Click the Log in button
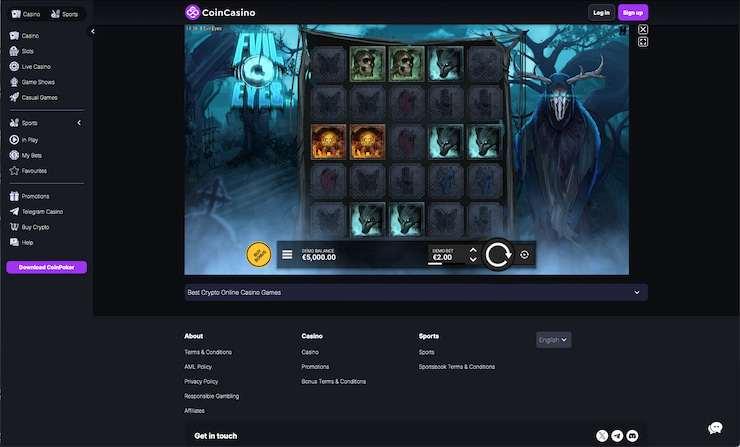Image resolution: width=740 pixels, height=447 pixels. 601,13
